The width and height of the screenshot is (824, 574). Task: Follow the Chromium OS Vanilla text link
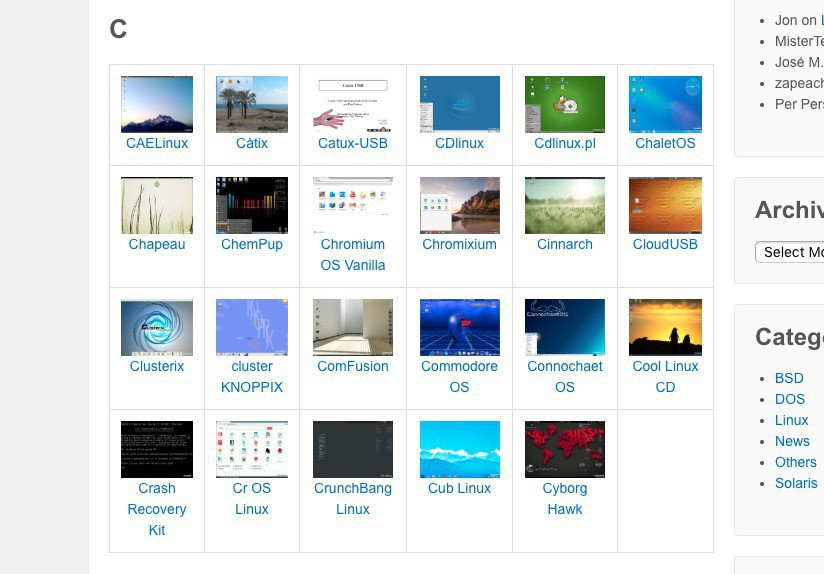[x=353, y=254]
